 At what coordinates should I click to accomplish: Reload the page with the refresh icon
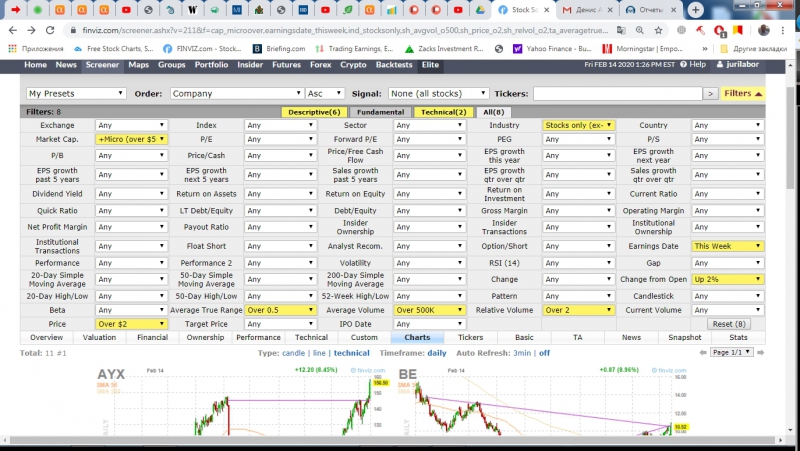pos(50,31)
